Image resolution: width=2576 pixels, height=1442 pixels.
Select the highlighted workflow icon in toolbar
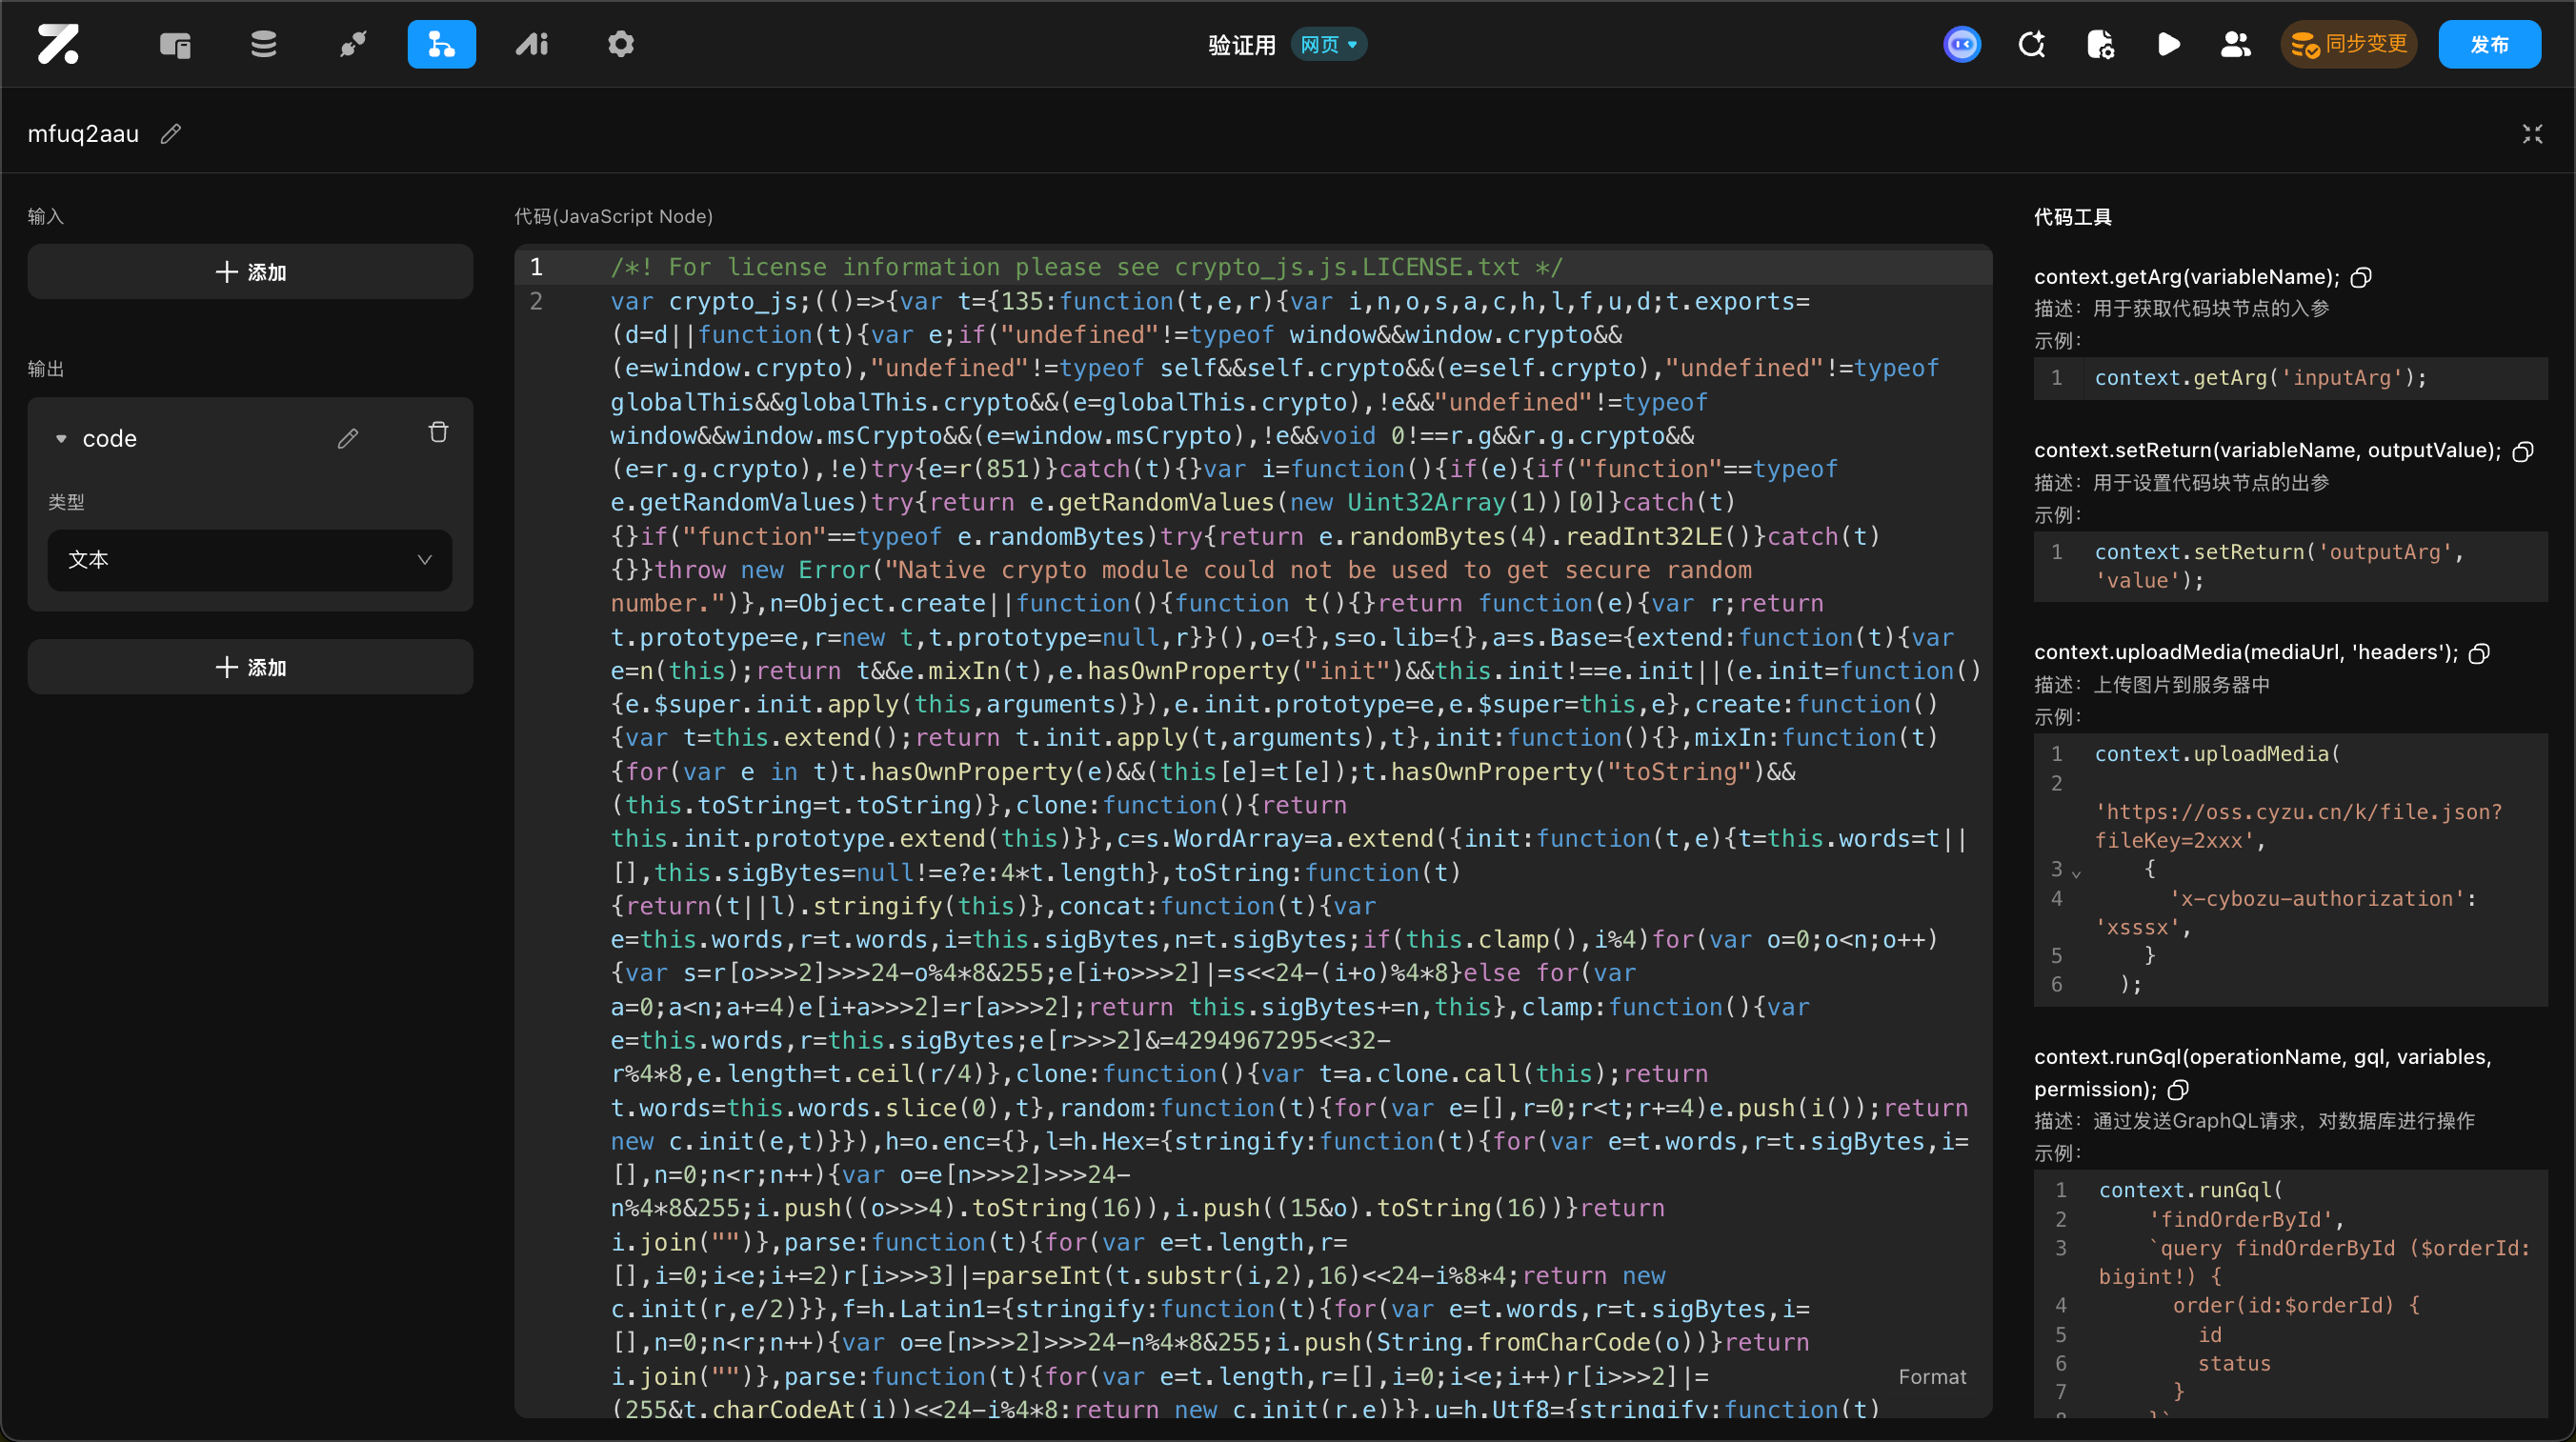(441, 44)
